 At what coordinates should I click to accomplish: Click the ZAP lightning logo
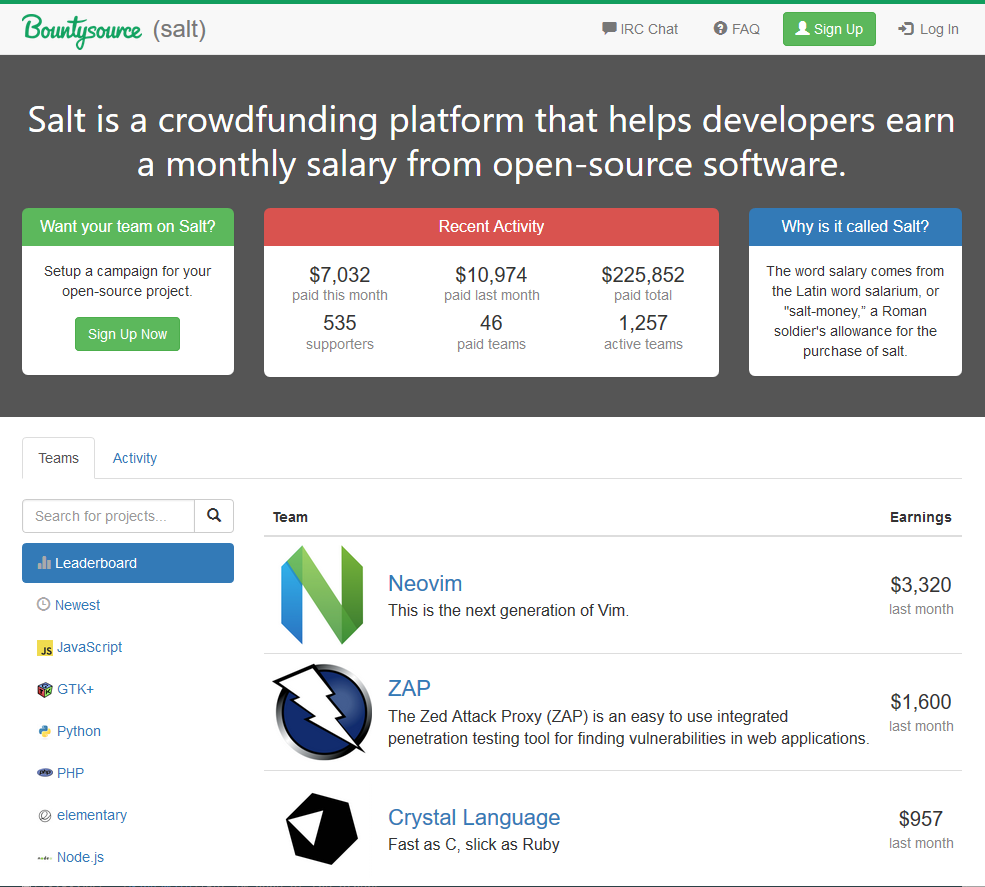(x=322, y=712)
